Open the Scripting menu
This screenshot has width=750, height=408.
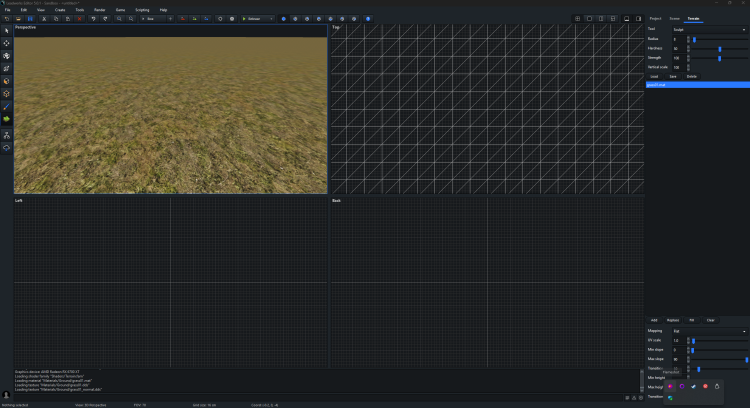(142, 9)
